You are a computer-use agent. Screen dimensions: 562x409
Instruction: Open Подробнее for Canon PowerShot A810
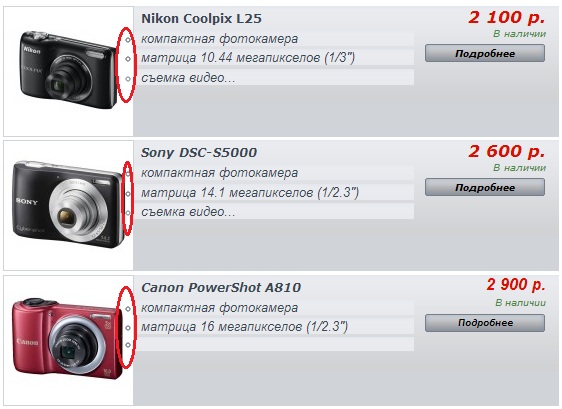click(485, 323)
